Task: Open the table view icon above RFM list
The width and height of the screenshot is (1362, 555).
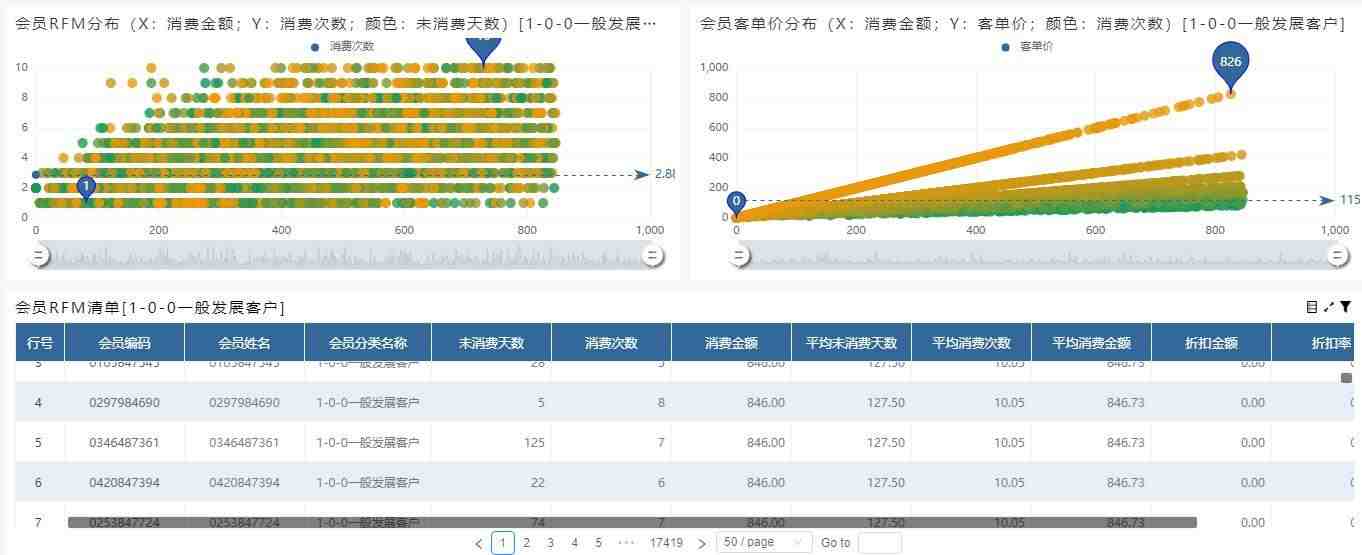Action: click(x=1312, y=307)
